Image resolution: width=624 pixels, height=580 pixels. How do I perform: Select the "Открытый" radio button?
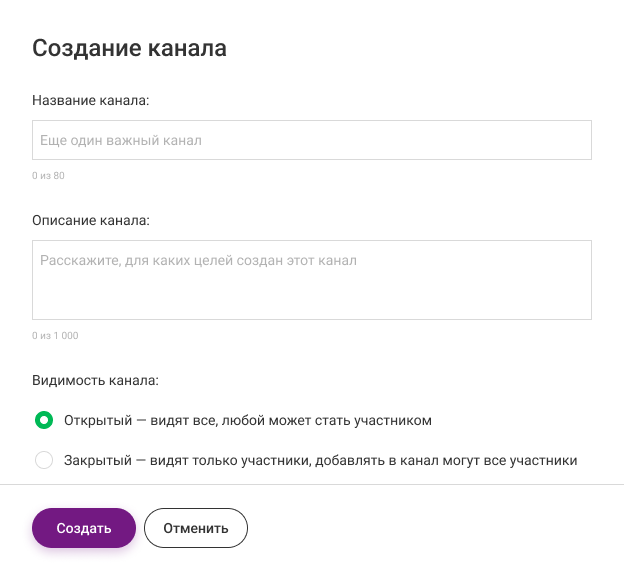pos(44,421)
